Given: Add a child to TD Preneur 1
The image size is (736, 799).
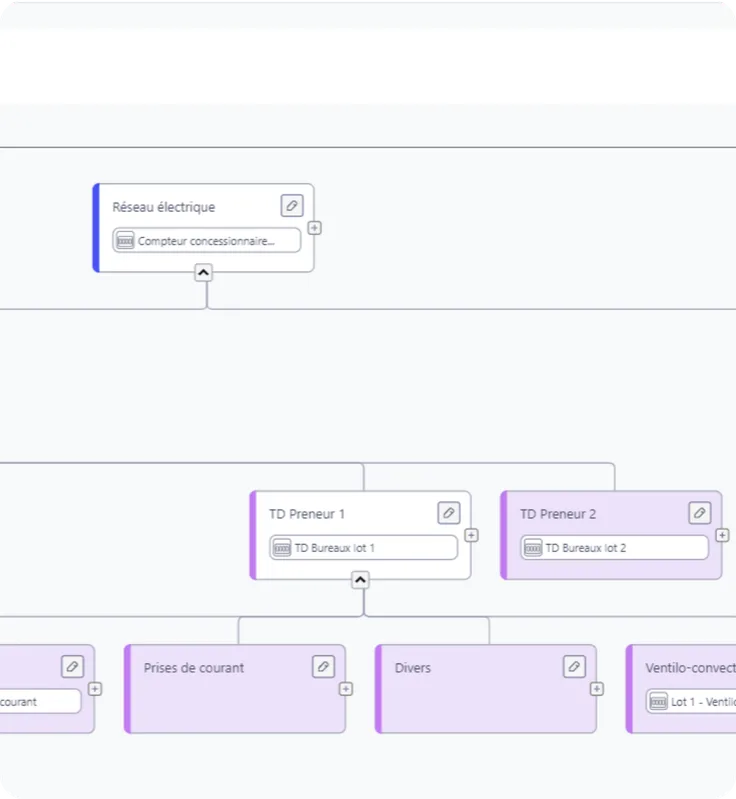Looking at the screenshot, I should point(471,535).
